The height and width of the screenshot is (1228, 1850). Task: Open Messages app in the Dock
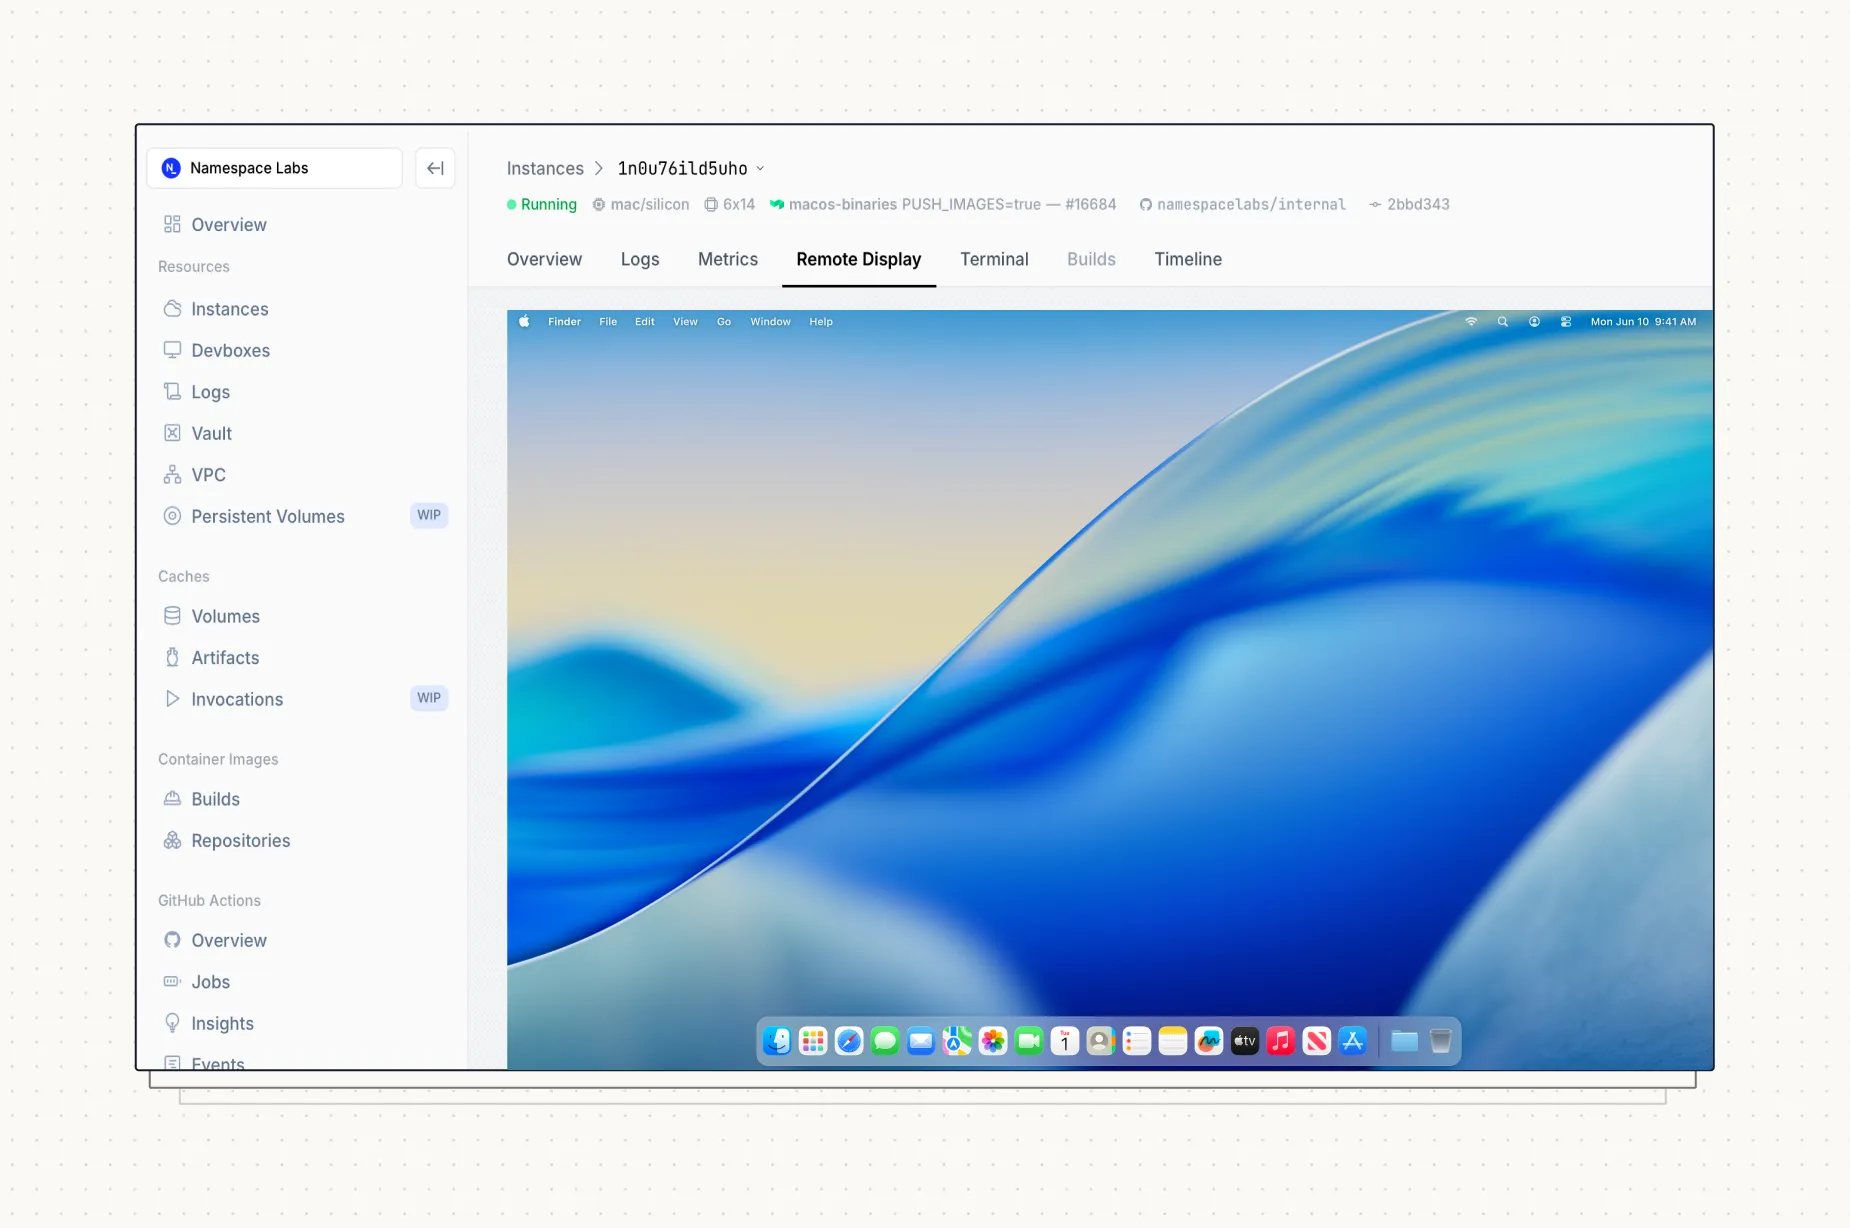pyautogui.click(x=885, y=1041)
